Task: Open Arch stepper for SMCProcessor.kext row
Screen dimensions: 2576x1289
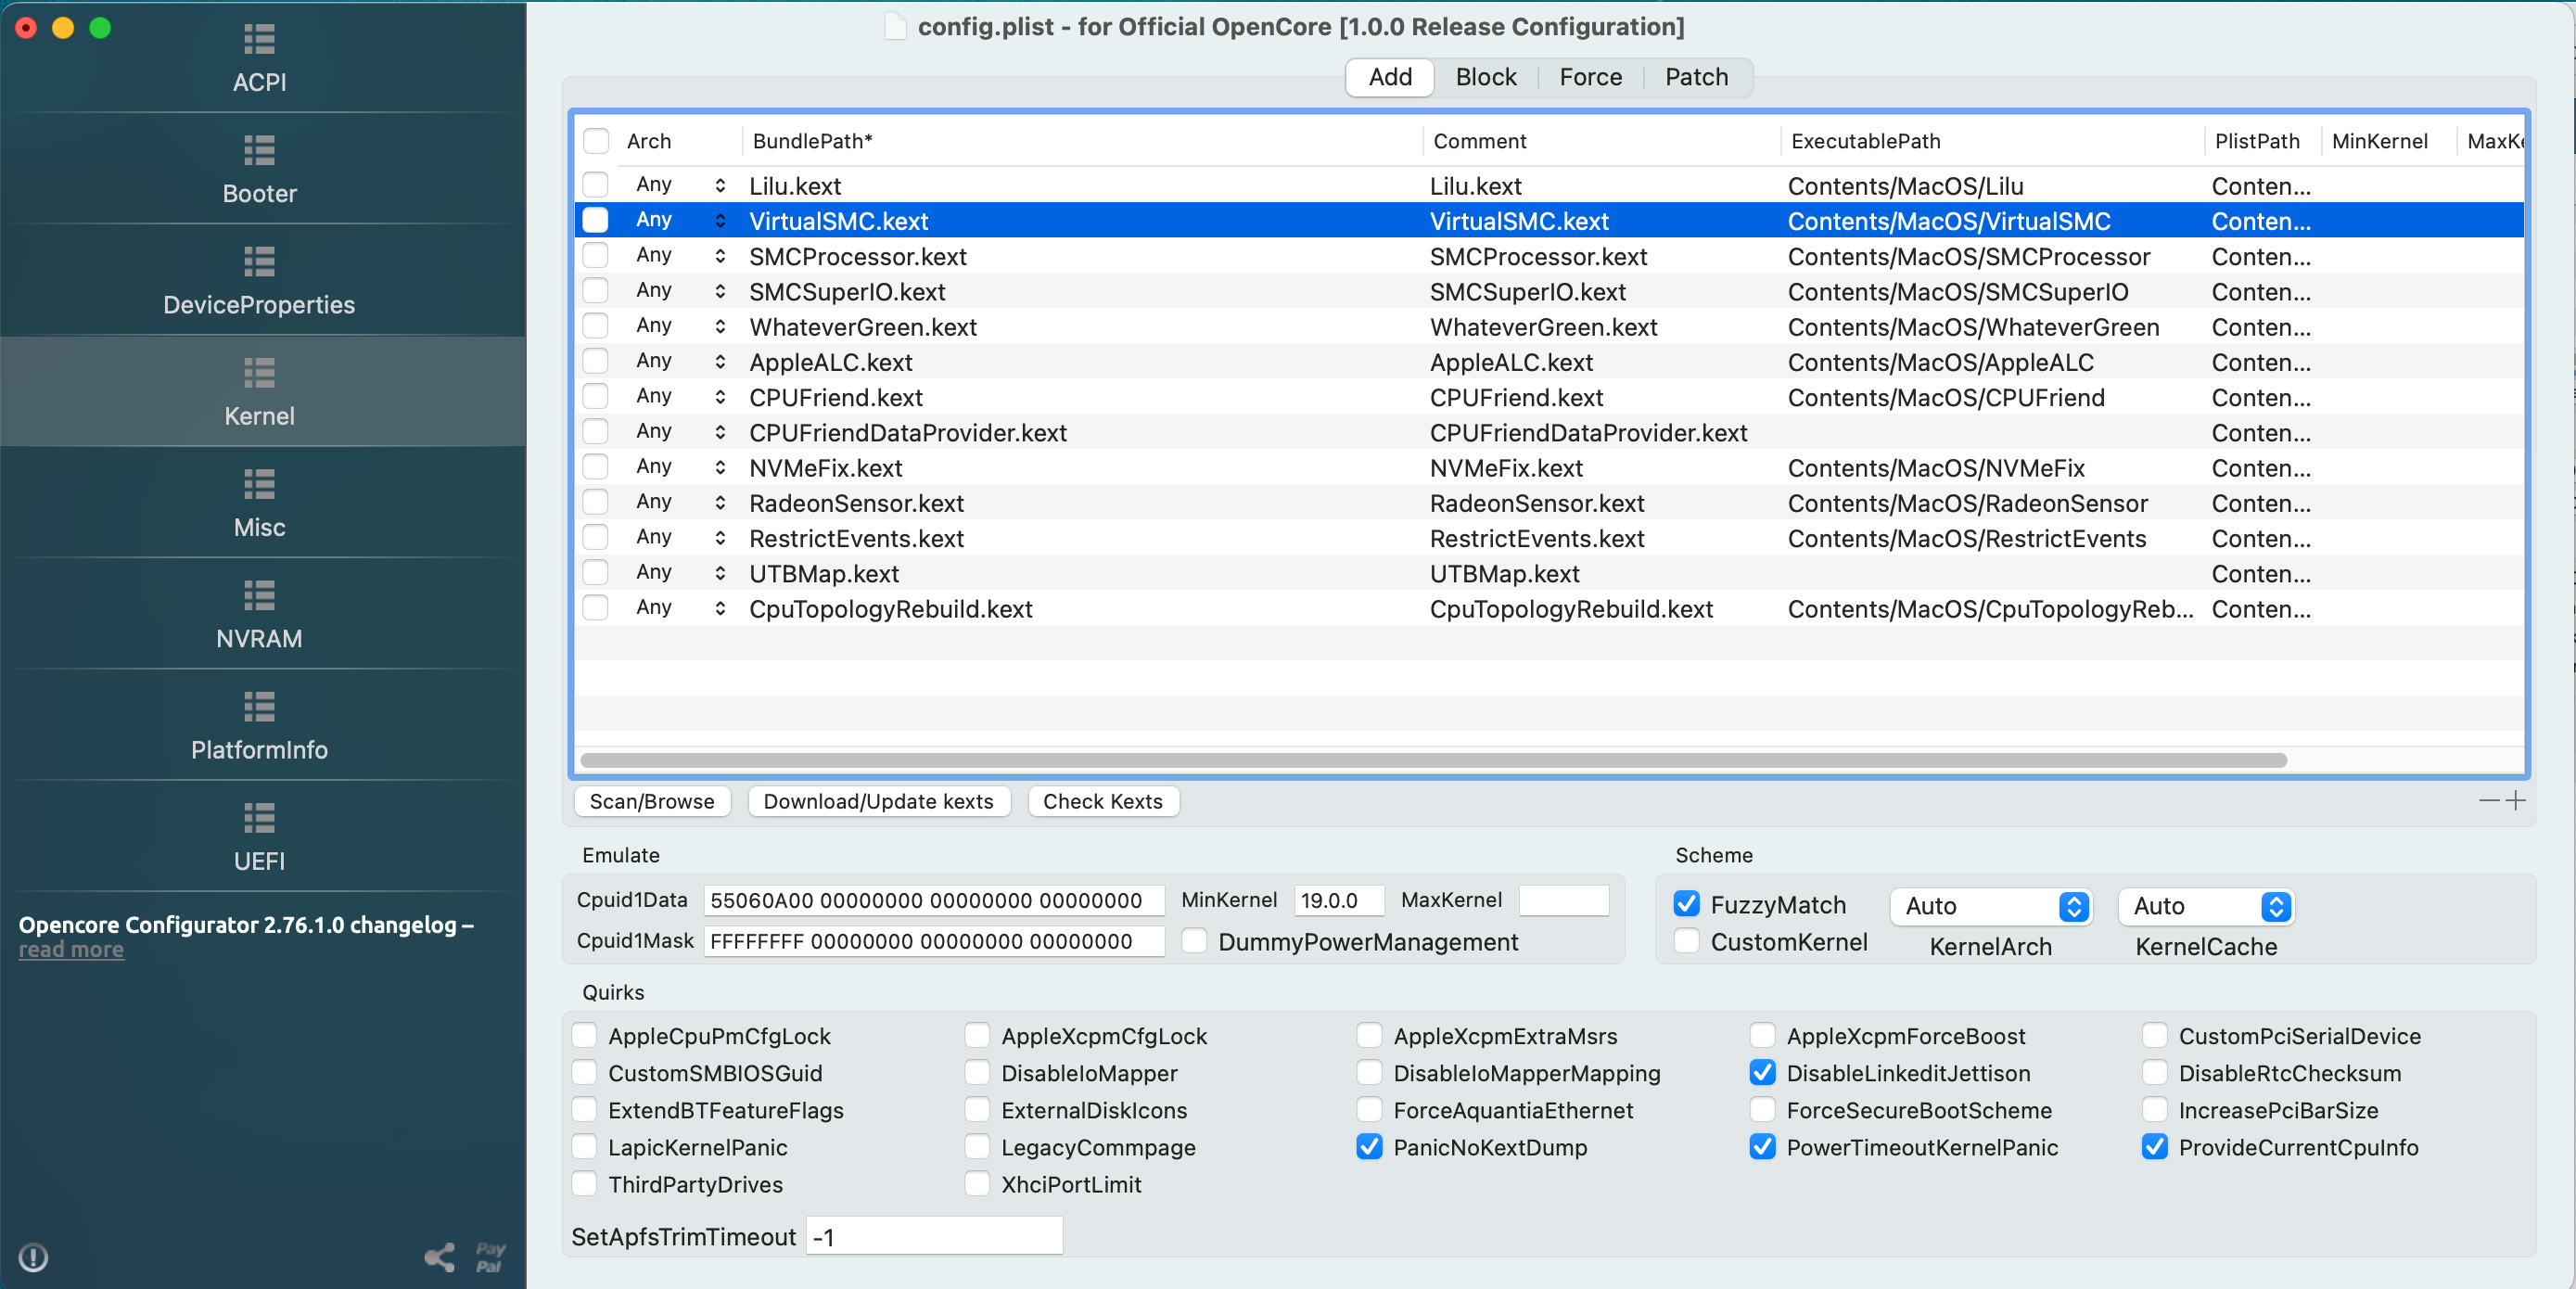Action: (720, 256)
